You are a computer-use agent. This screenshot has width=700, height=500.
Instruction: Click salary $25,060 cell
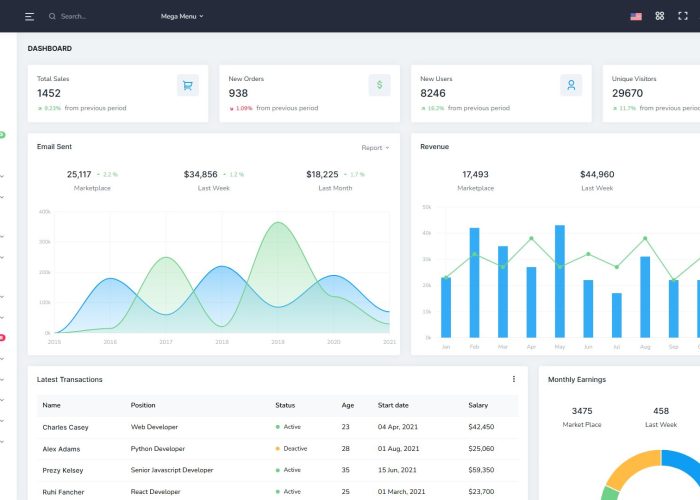(x=481, y=449)
